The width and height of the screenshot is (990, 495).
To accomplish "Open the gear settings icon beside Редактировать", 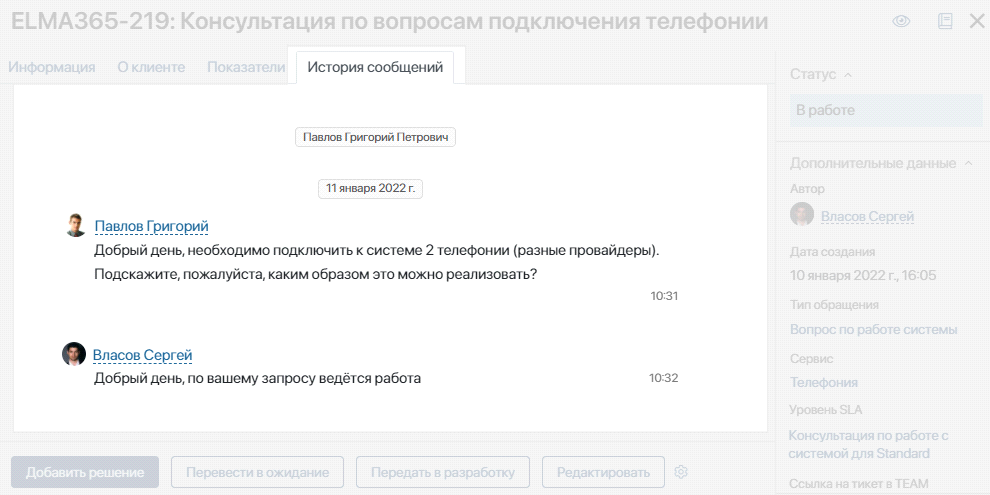I will (x=680, y=472).
